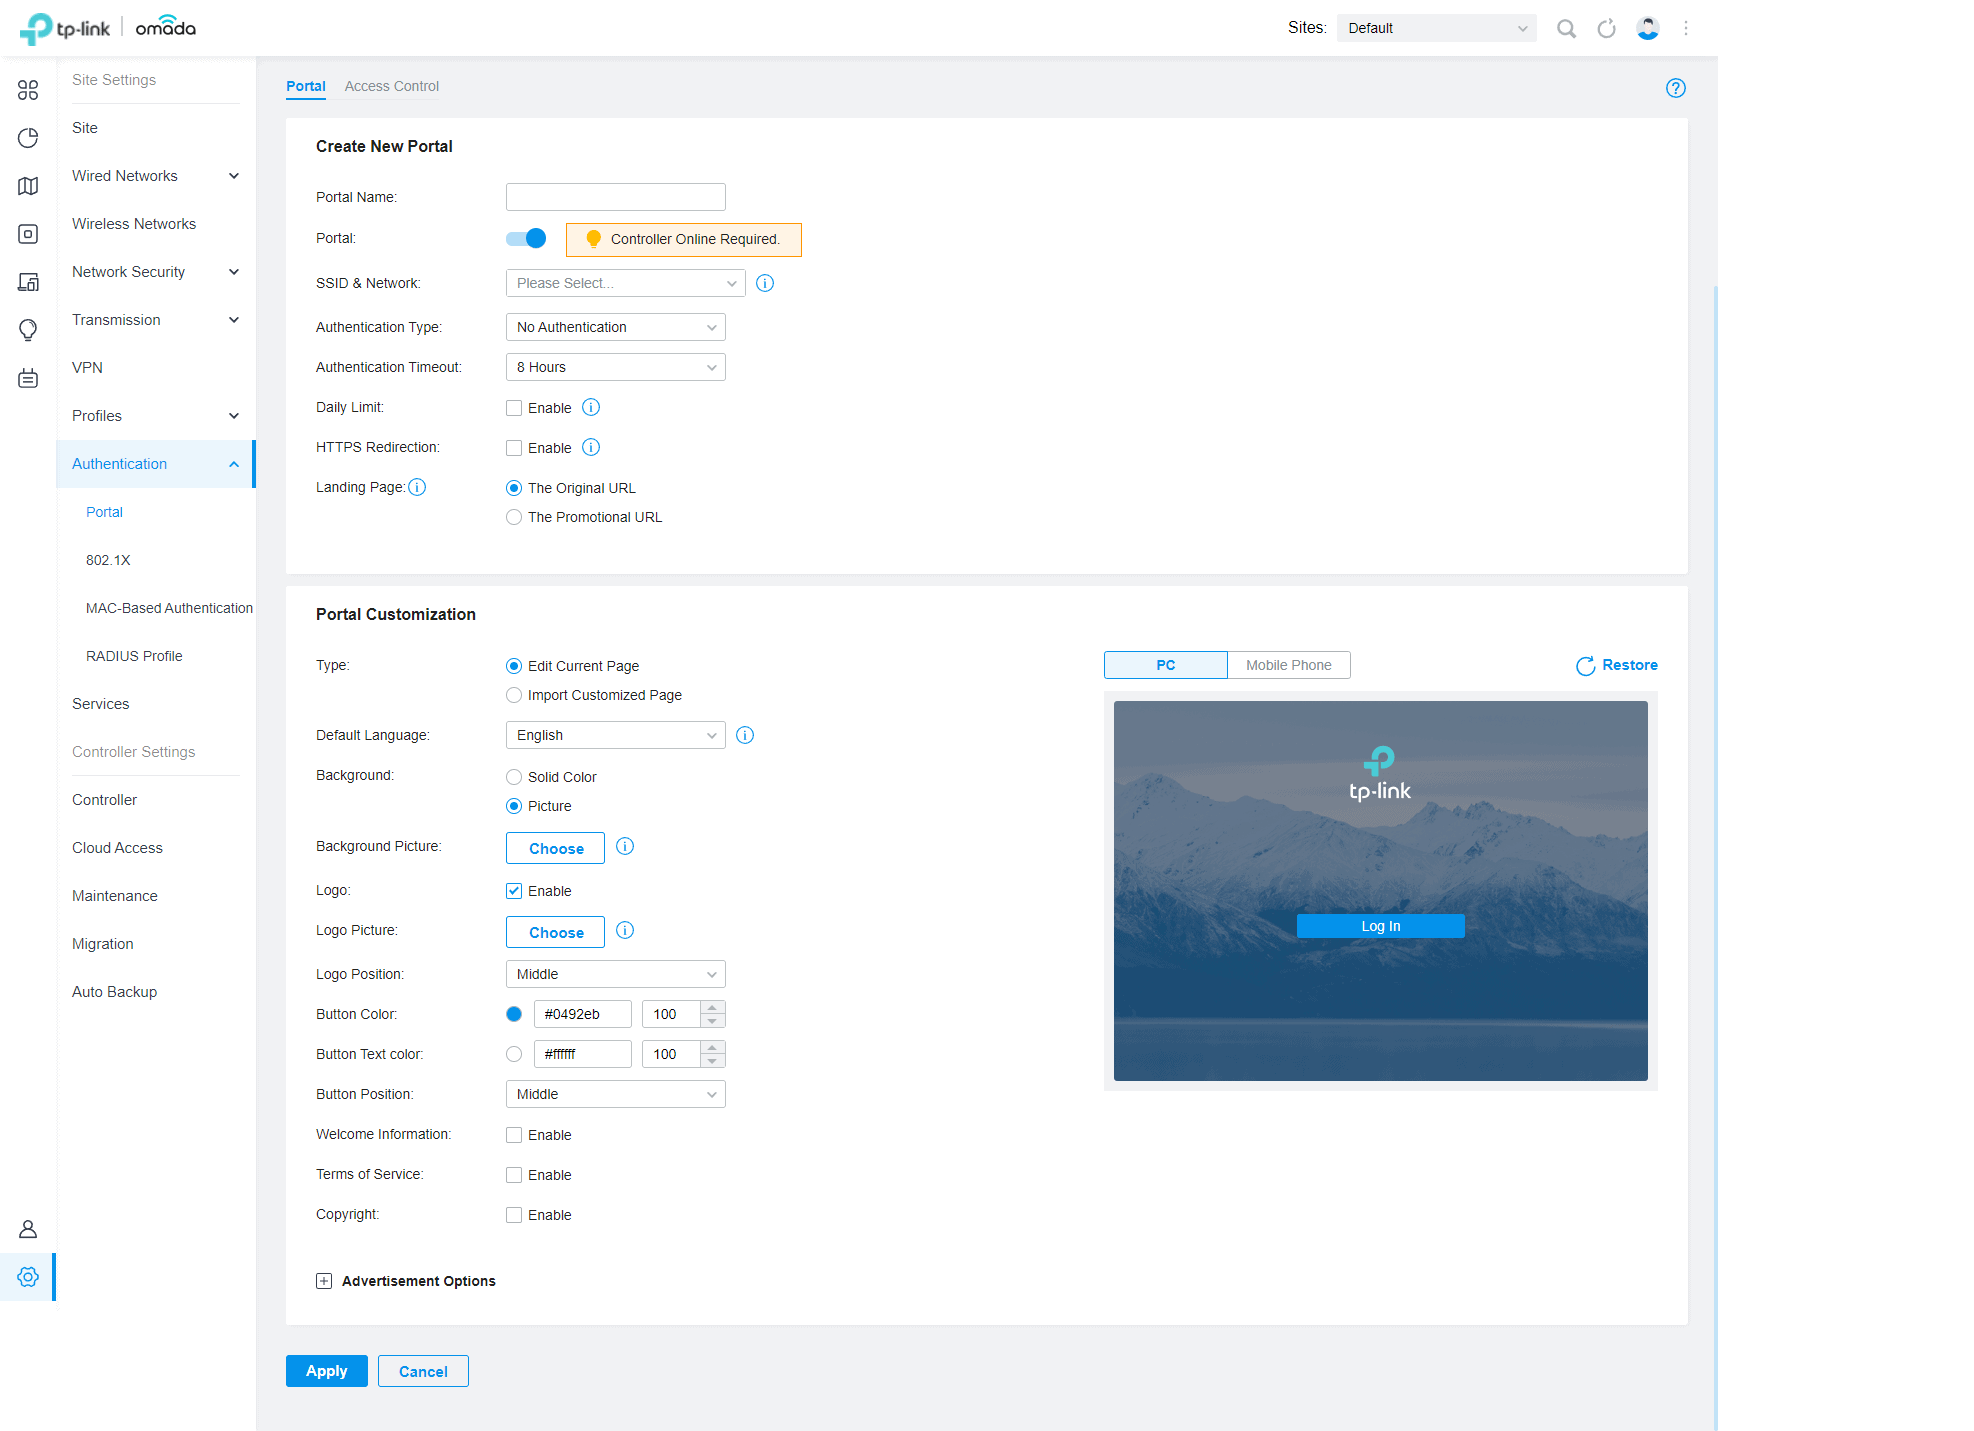The width and height of the screenshot is (1974, 1431).
Task: Show info icon for HTTPS Redirection
Action: pos(591,447)
